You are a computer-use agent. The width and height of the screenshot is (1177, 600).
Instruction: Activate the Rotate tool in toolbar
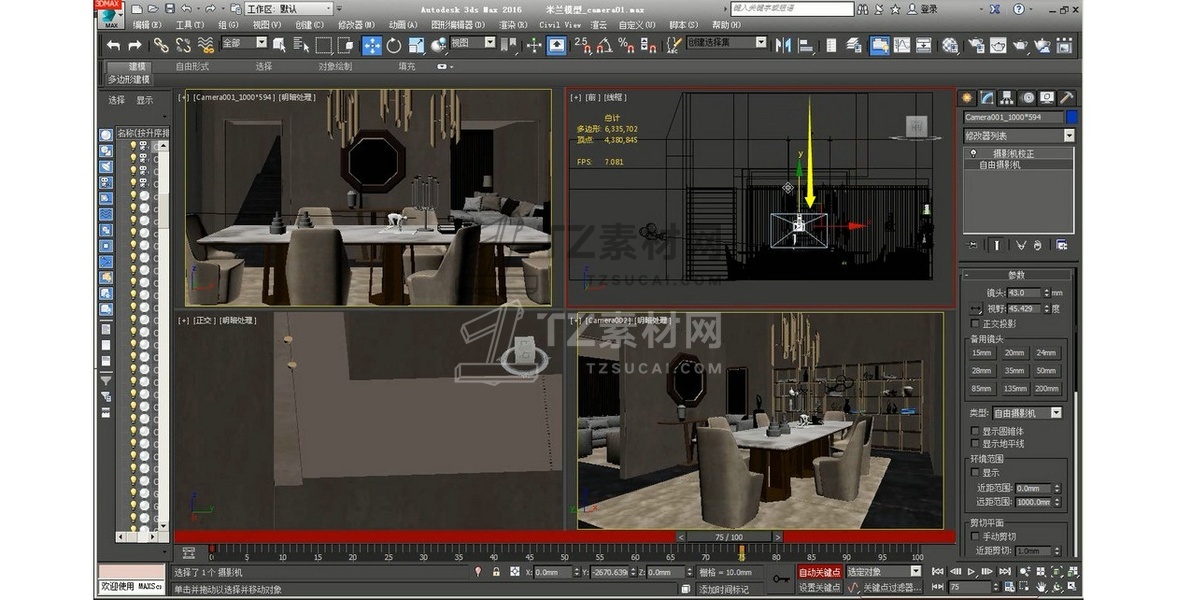[x=394, y=45]
